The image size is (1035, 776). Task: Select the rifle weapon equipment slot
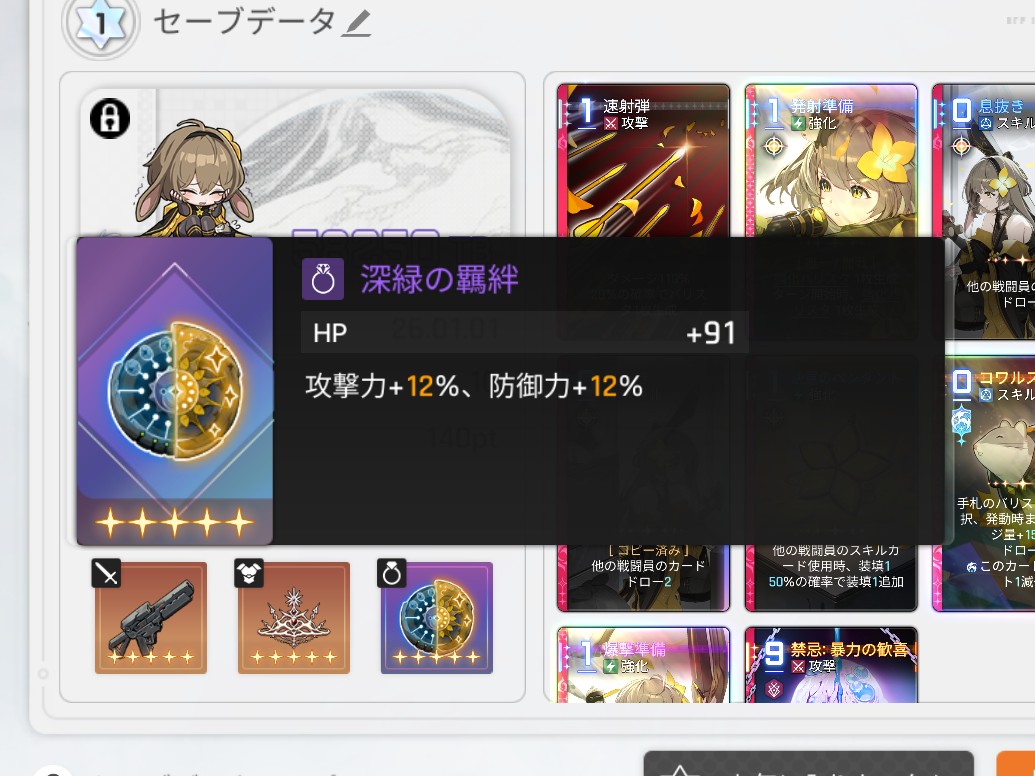point(150,618)
